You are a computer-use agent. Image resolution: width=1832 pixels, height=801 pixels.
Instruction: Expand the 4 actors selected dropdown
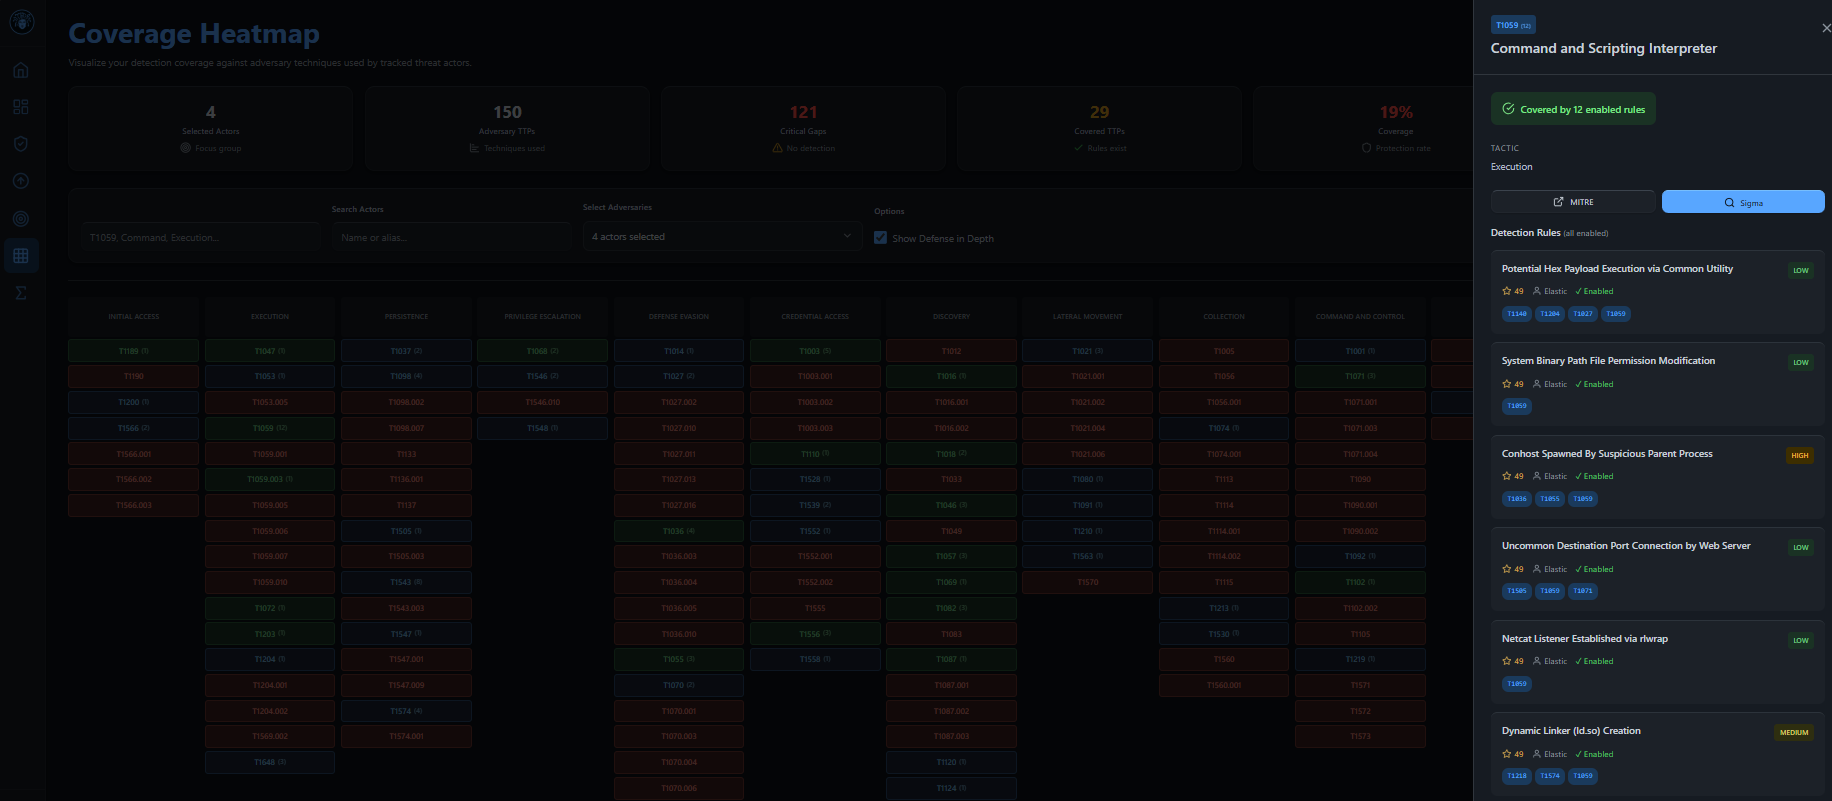click(721, 237)
